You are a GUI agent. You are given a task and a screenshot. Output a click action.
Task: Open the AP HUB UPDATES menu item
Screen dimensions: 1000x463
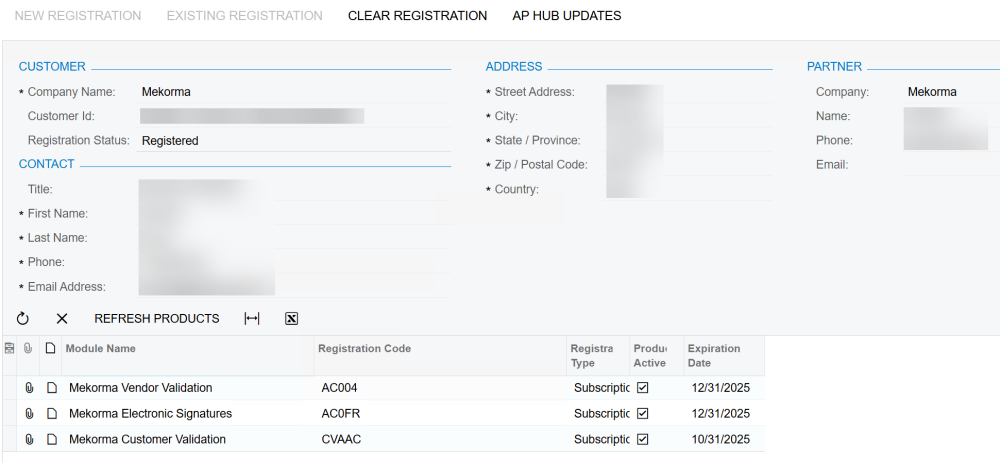coord(567,16)
